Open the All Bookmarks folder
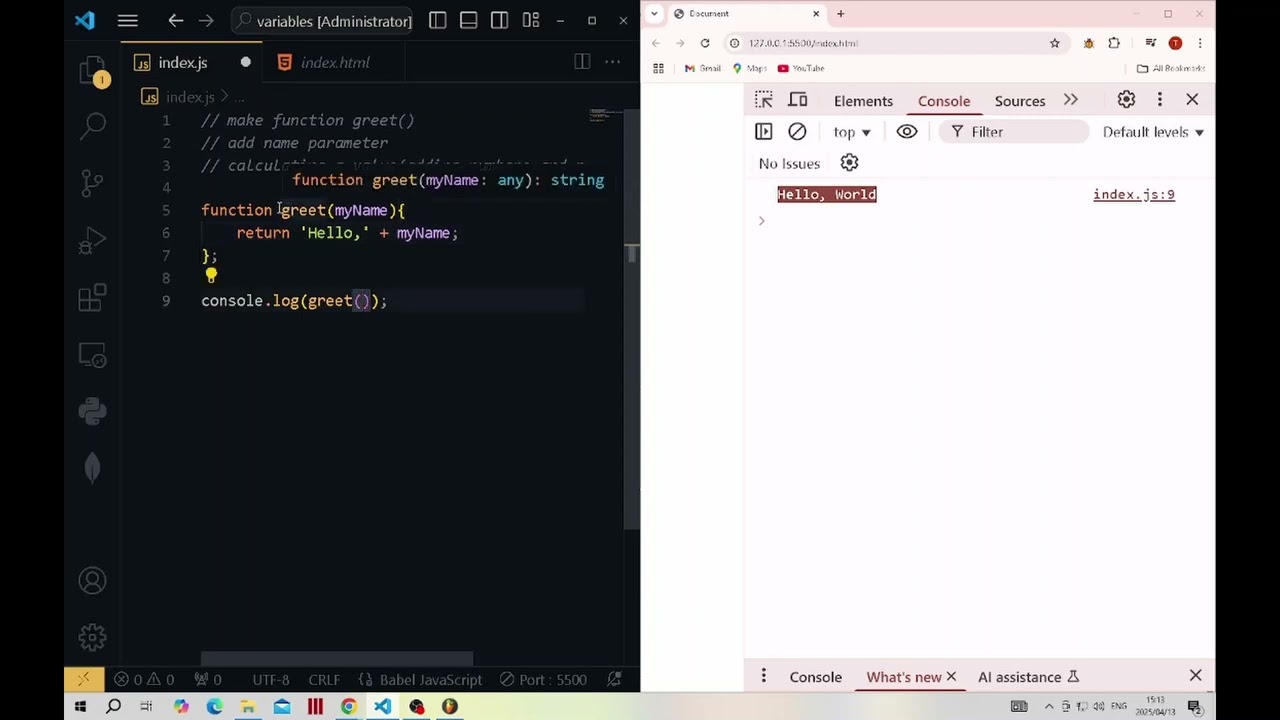This screenshot has height=720, width=1280. pyautogui.click(x=1171, y=68)
